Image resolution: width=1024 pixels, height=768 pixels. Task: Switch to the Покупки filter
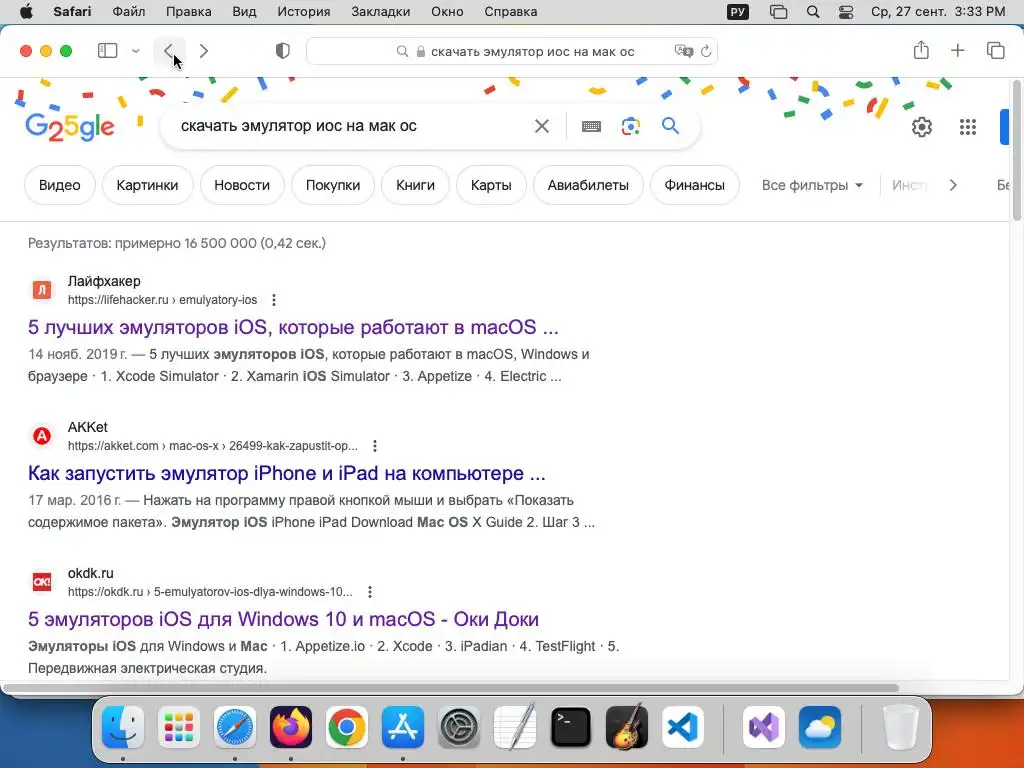click(333, 185)
